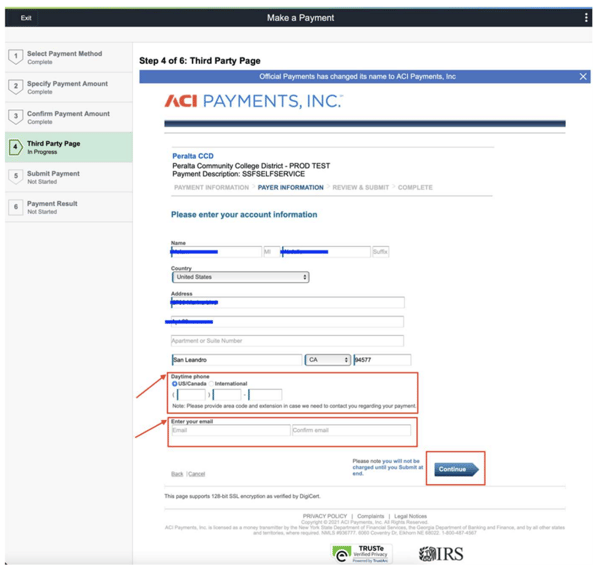Go to Select Payment Method step
600x567 pixels.
click(x=69, y=57)
